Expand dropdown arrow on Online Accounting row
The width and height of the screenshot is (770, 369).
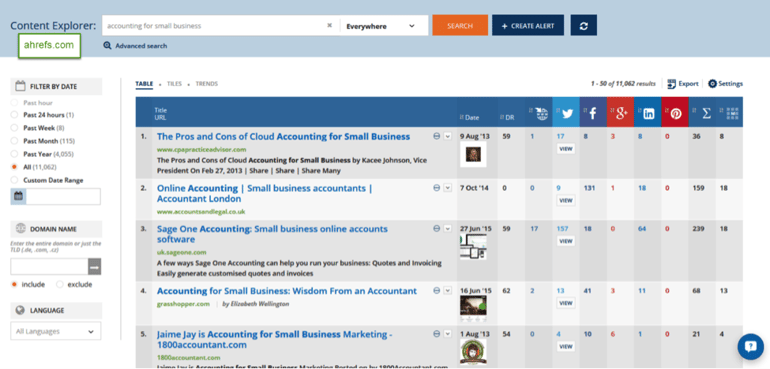[x=447, y=188]
